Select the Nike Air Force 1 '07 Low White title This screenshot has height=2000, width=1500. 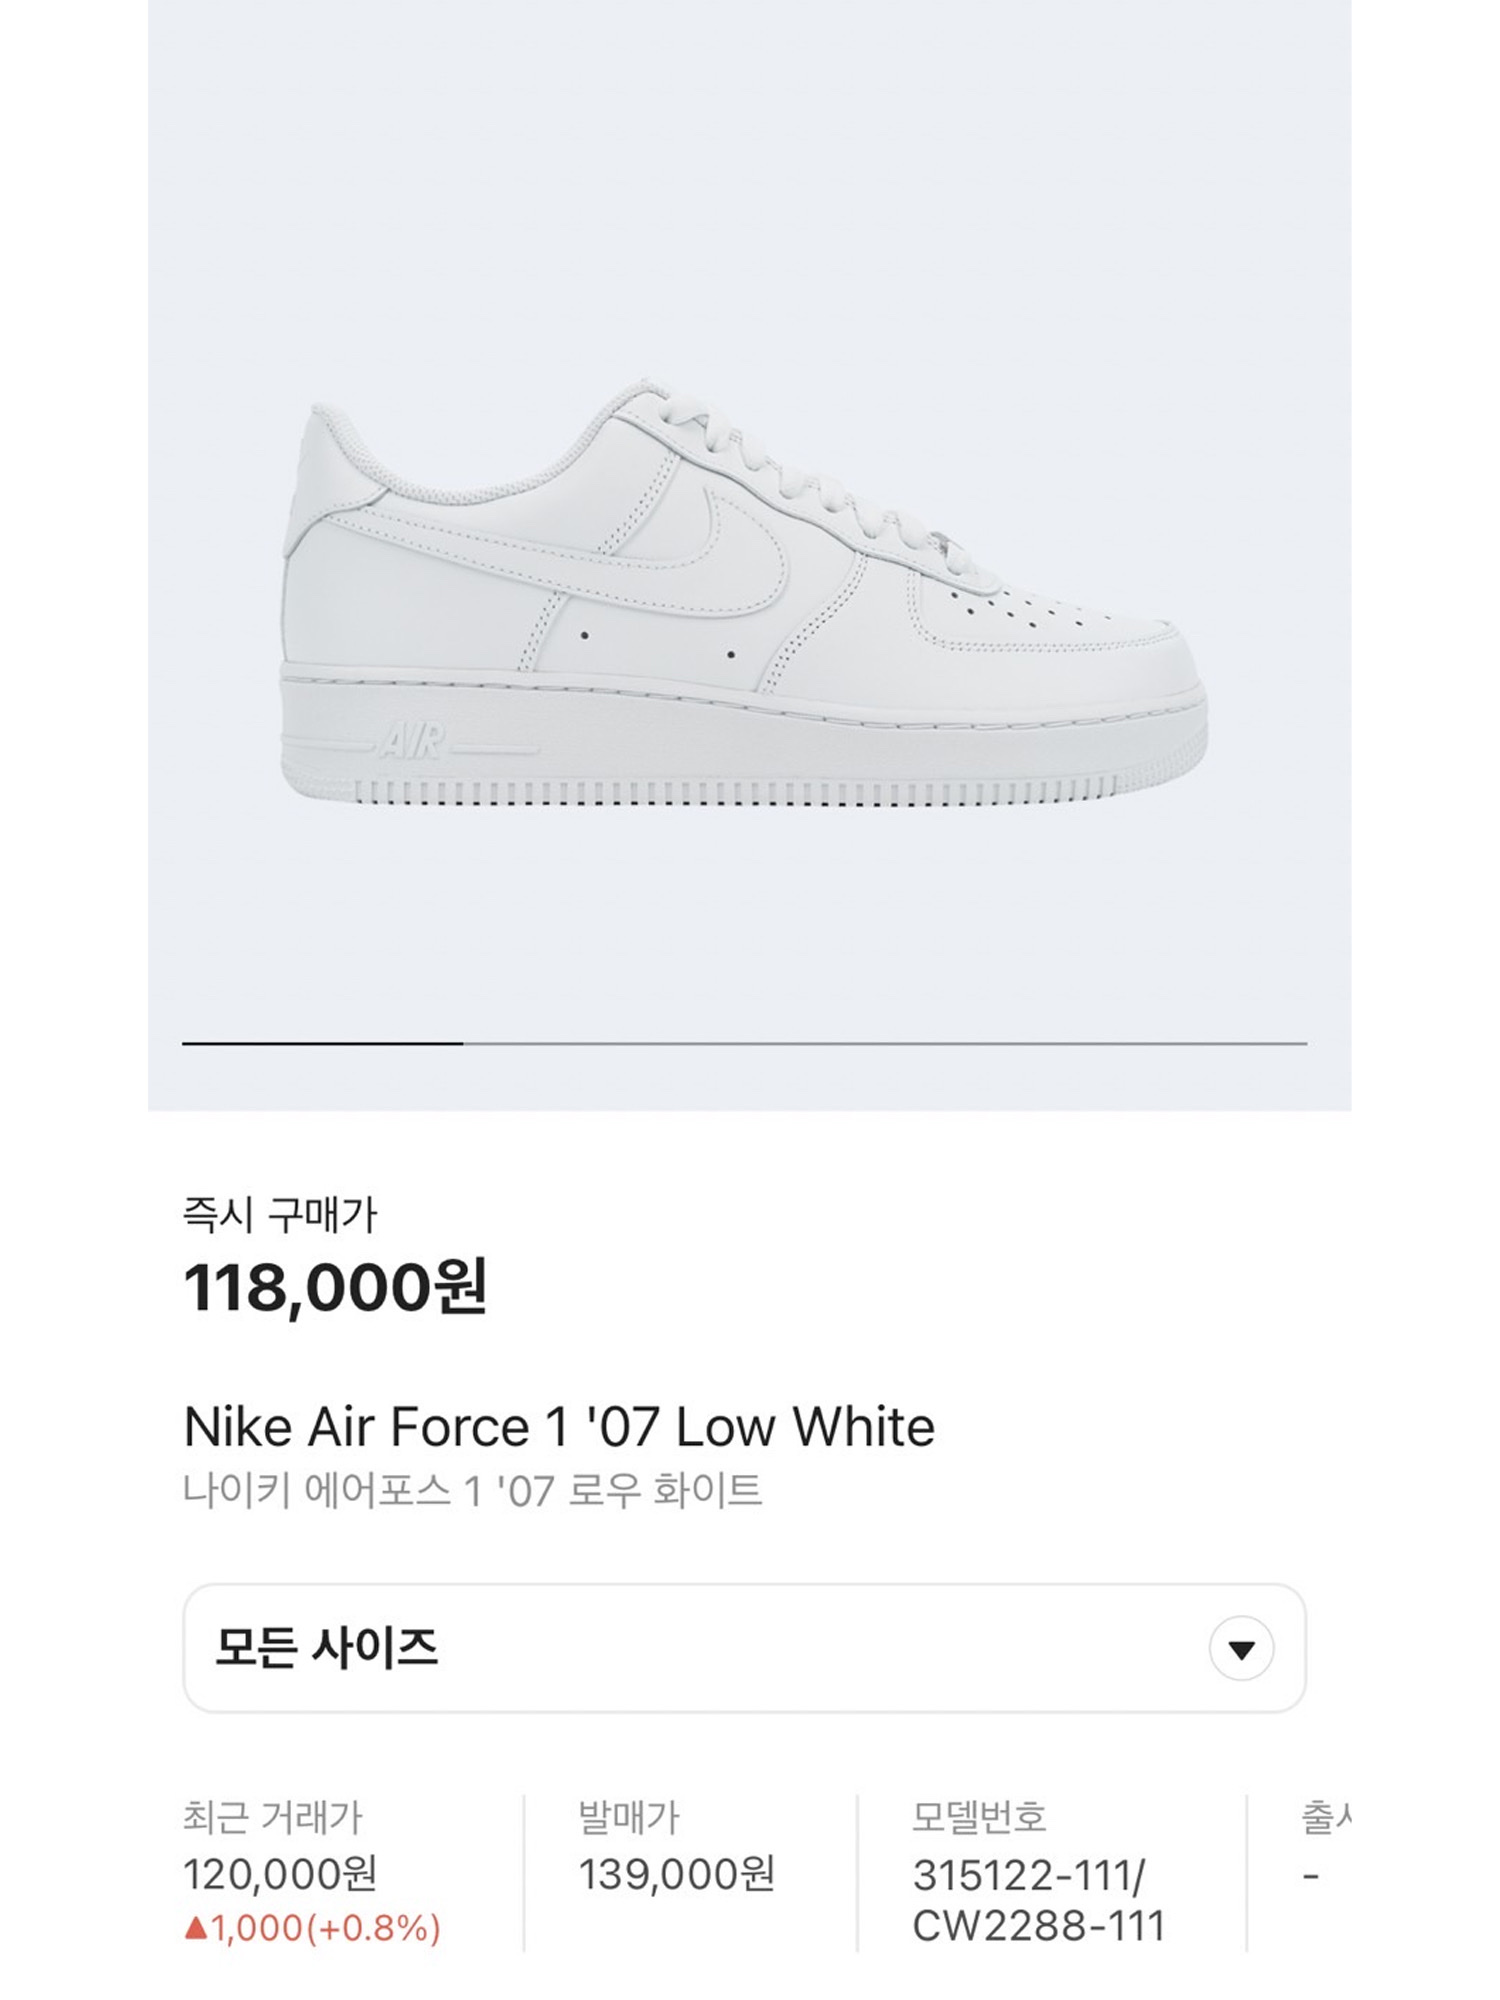559,1426
